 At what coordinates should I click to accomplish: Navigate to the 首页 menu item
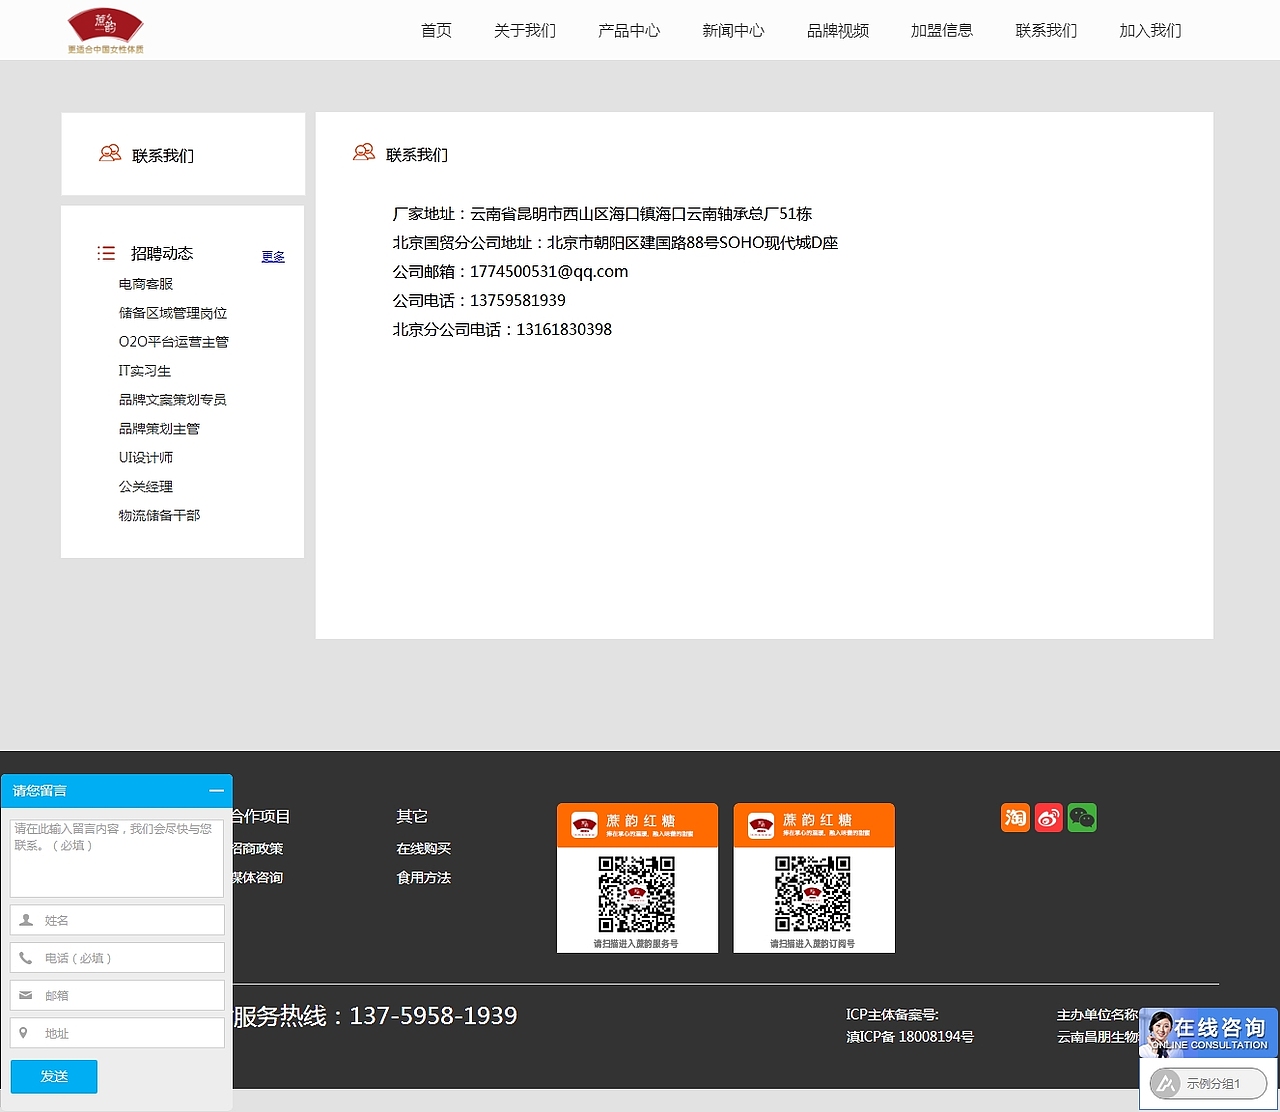[x=436, y=30]
